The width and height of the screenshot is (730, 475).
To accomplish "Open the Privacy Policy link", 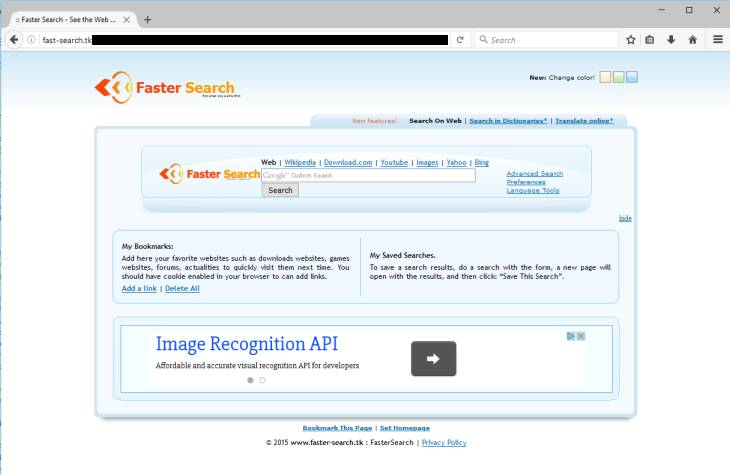I will pos(444,442).
